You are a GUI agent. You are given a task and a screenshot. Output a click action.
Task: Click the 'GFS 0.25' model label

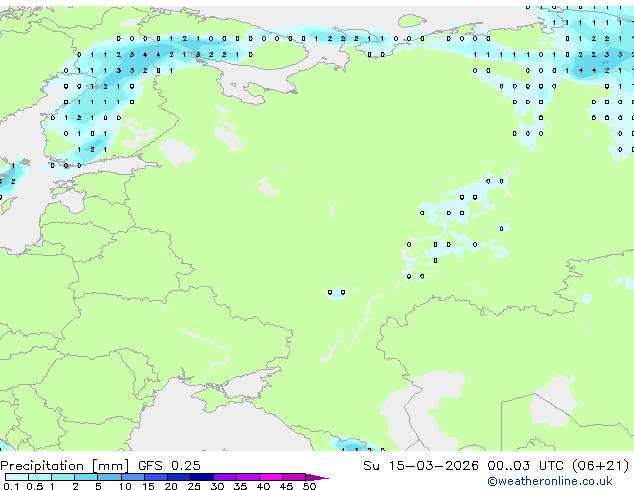pos(169,466)
